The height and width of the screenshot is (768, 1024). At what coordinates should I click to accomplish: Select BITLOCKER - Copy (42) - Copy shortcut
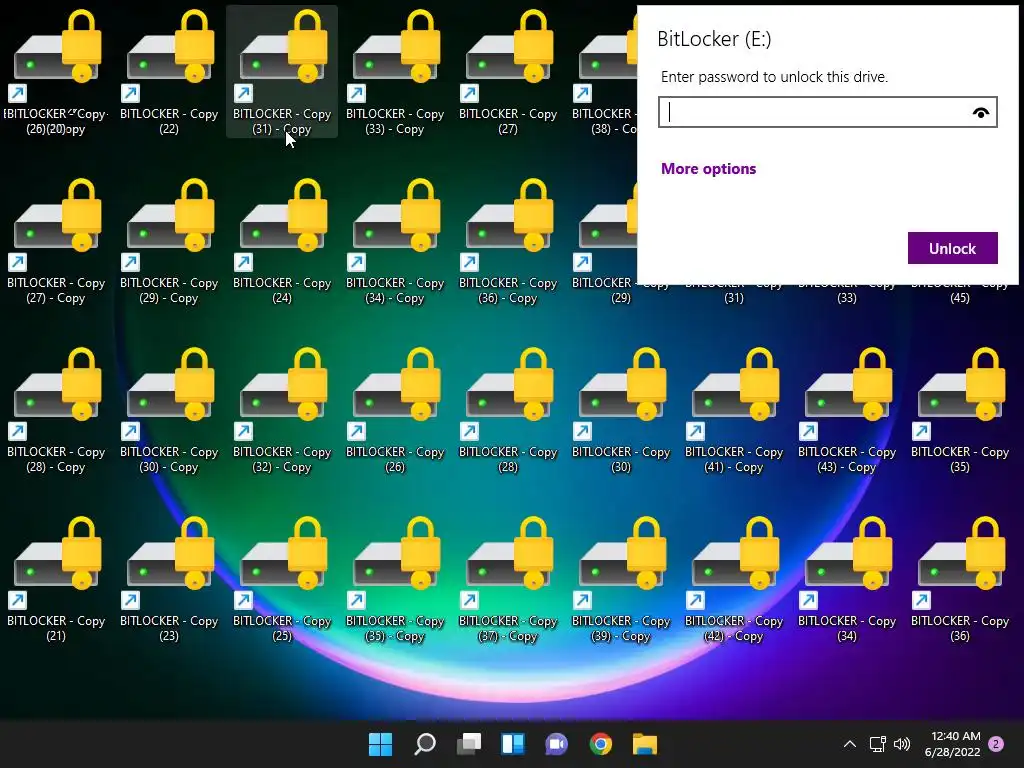click(x=734, y=579)
